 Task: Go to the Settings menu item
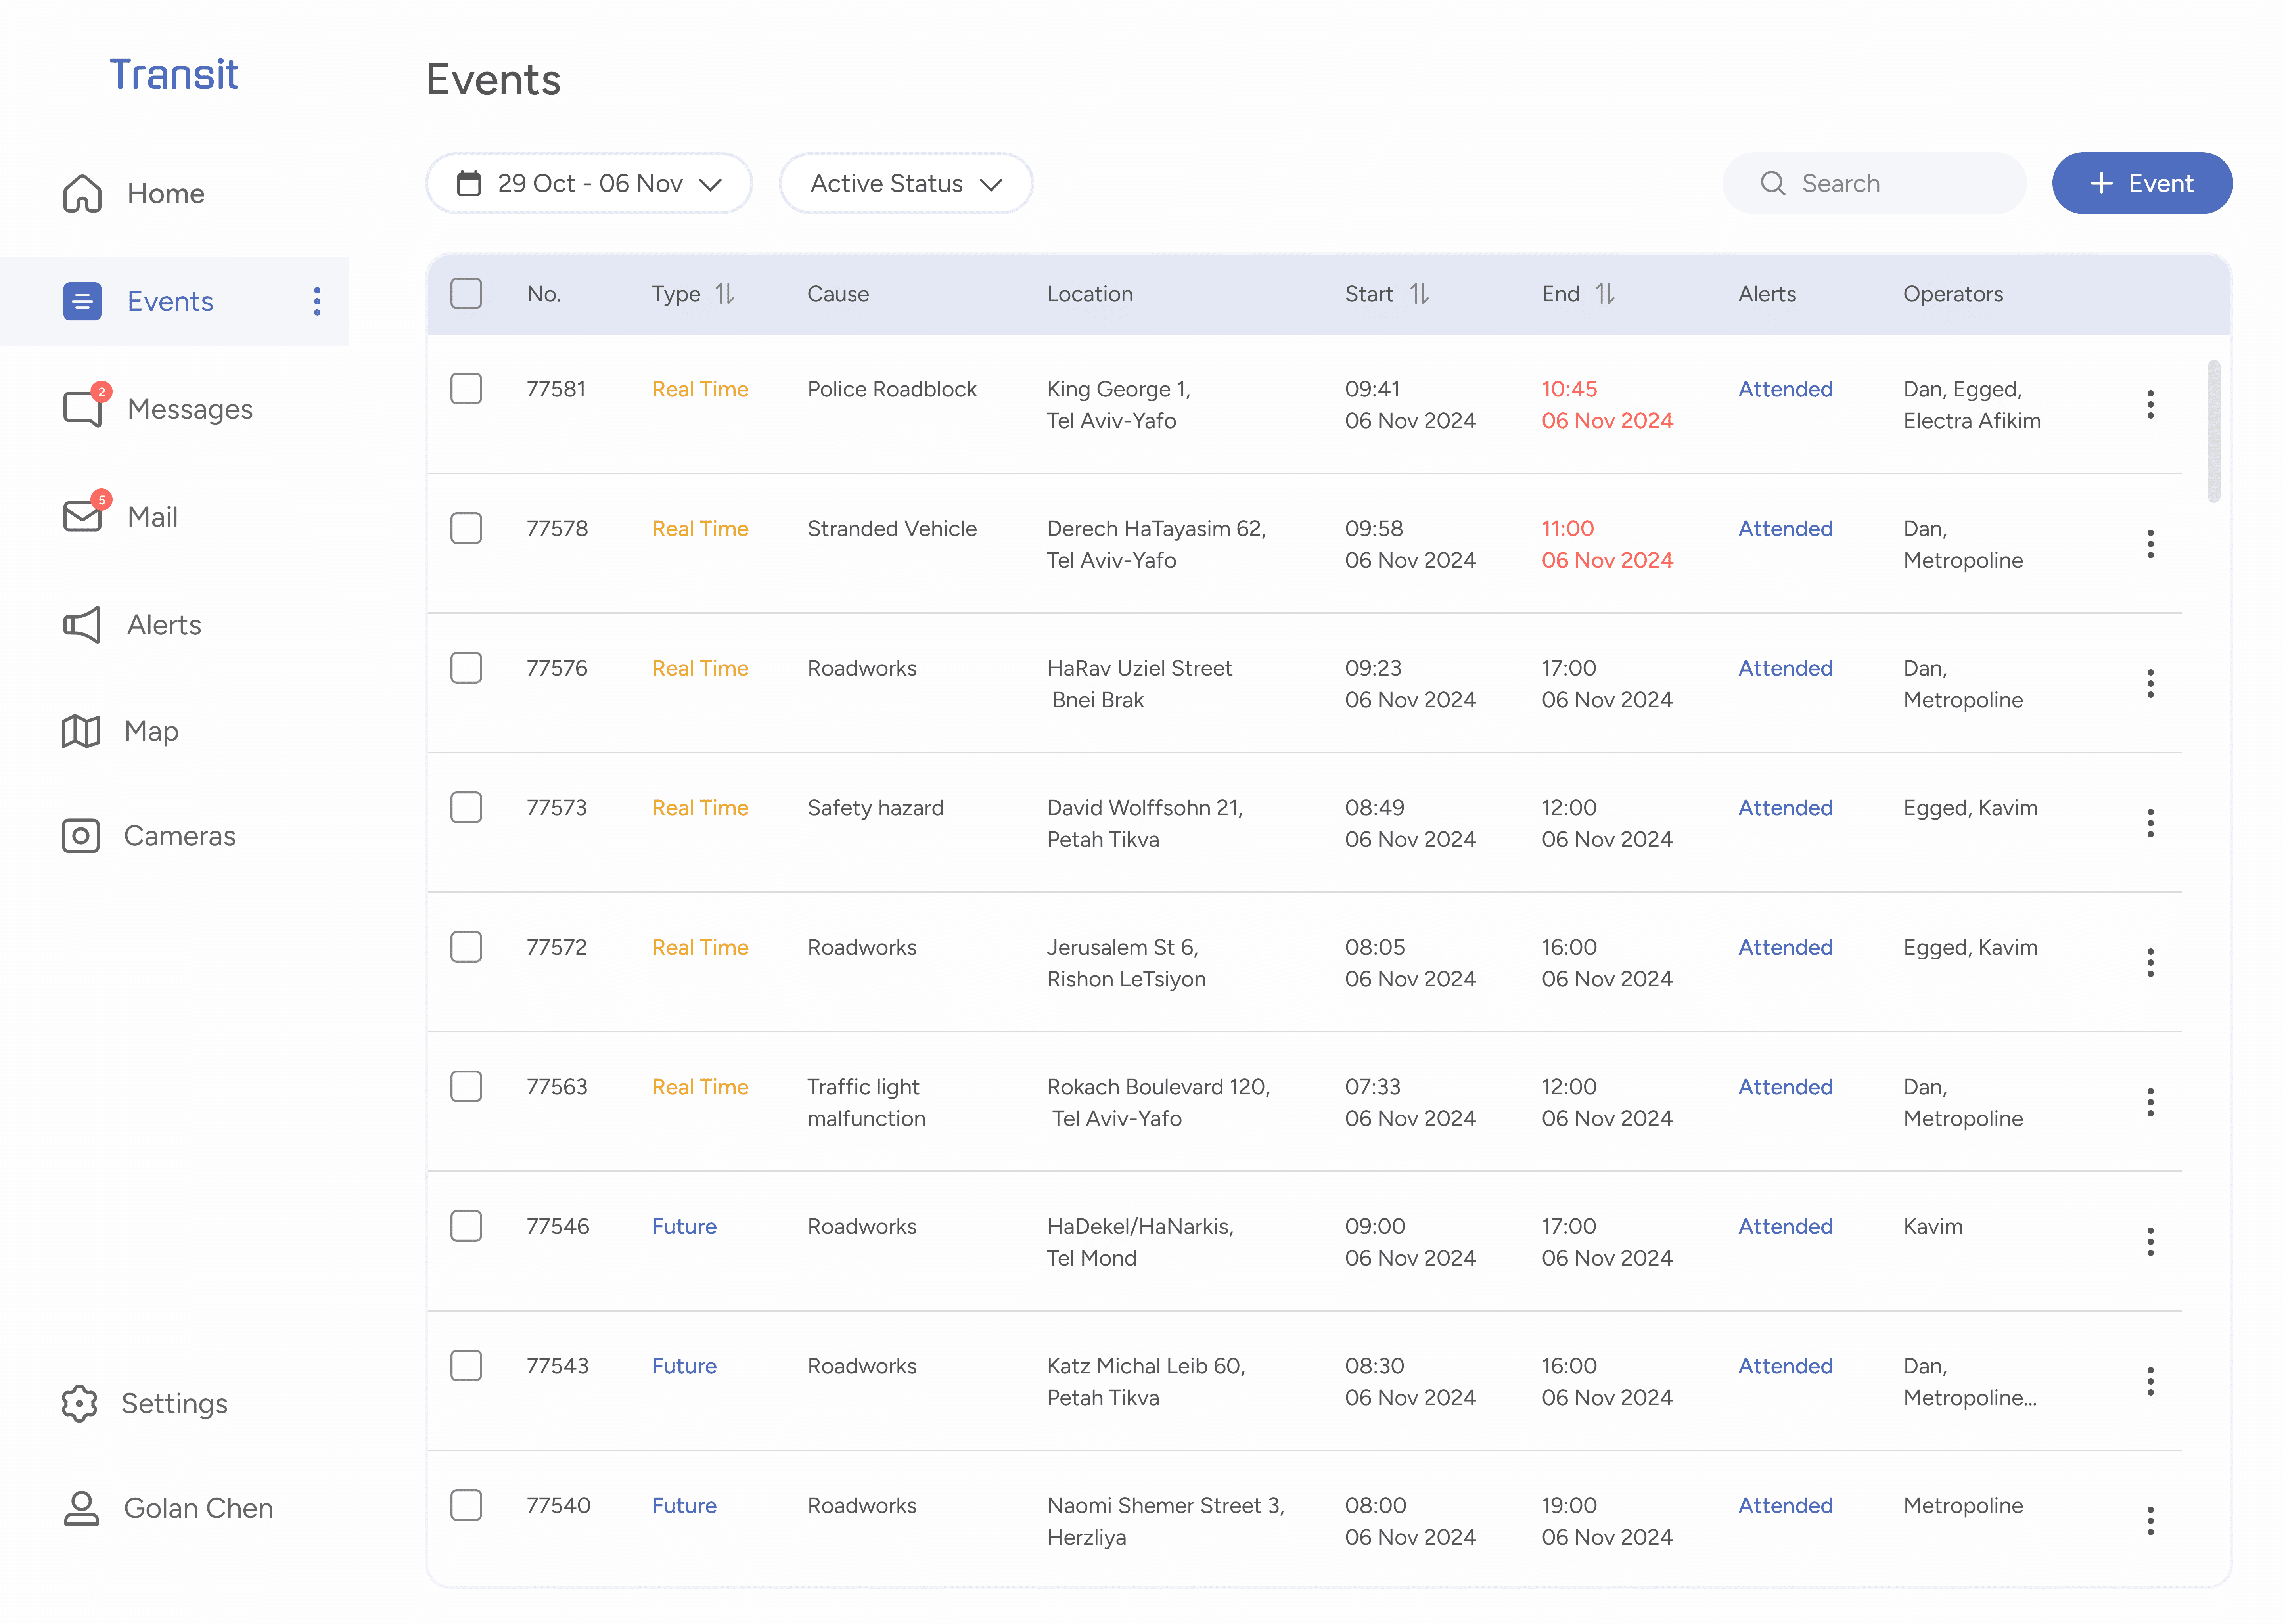pyautogui.click(x=174, y=1403)
